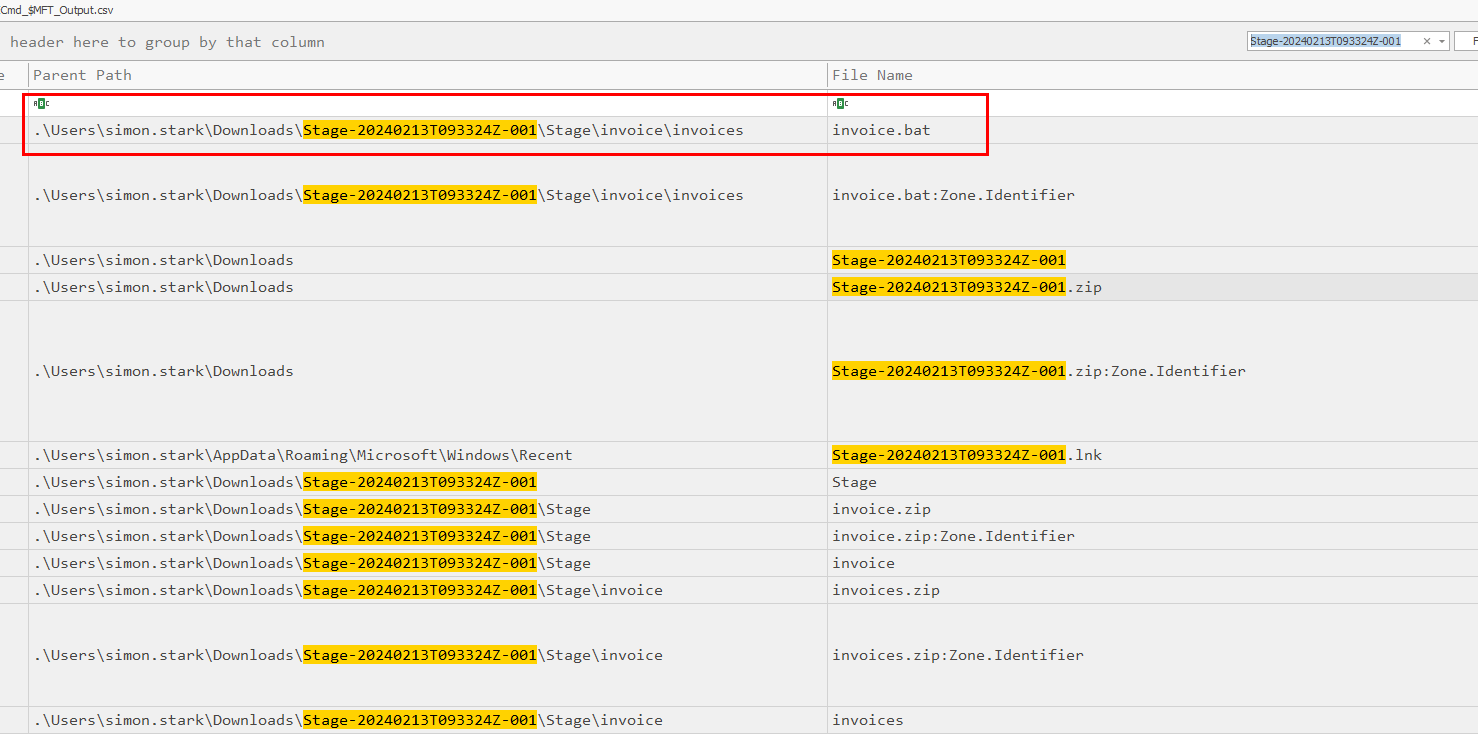This screenshot has height=756, width=1478.
Task: Select the invoice.bat file name cell
Action: (x=881, y=130)
